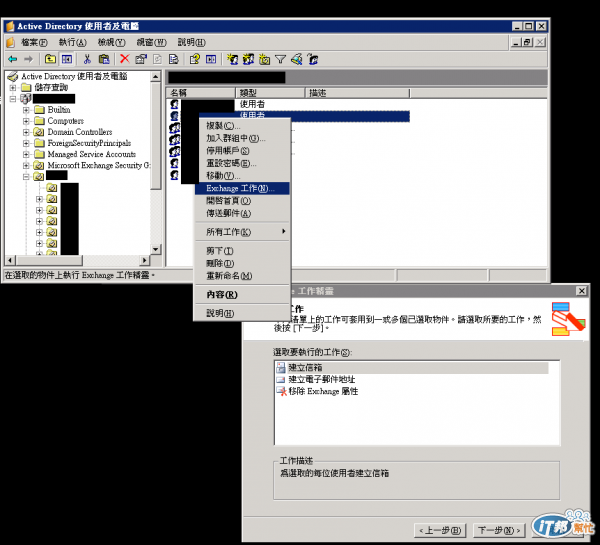Select the Domain Controllers tree item
The height and width of the screenshot is (545, 600).
(x=80, y=132)
